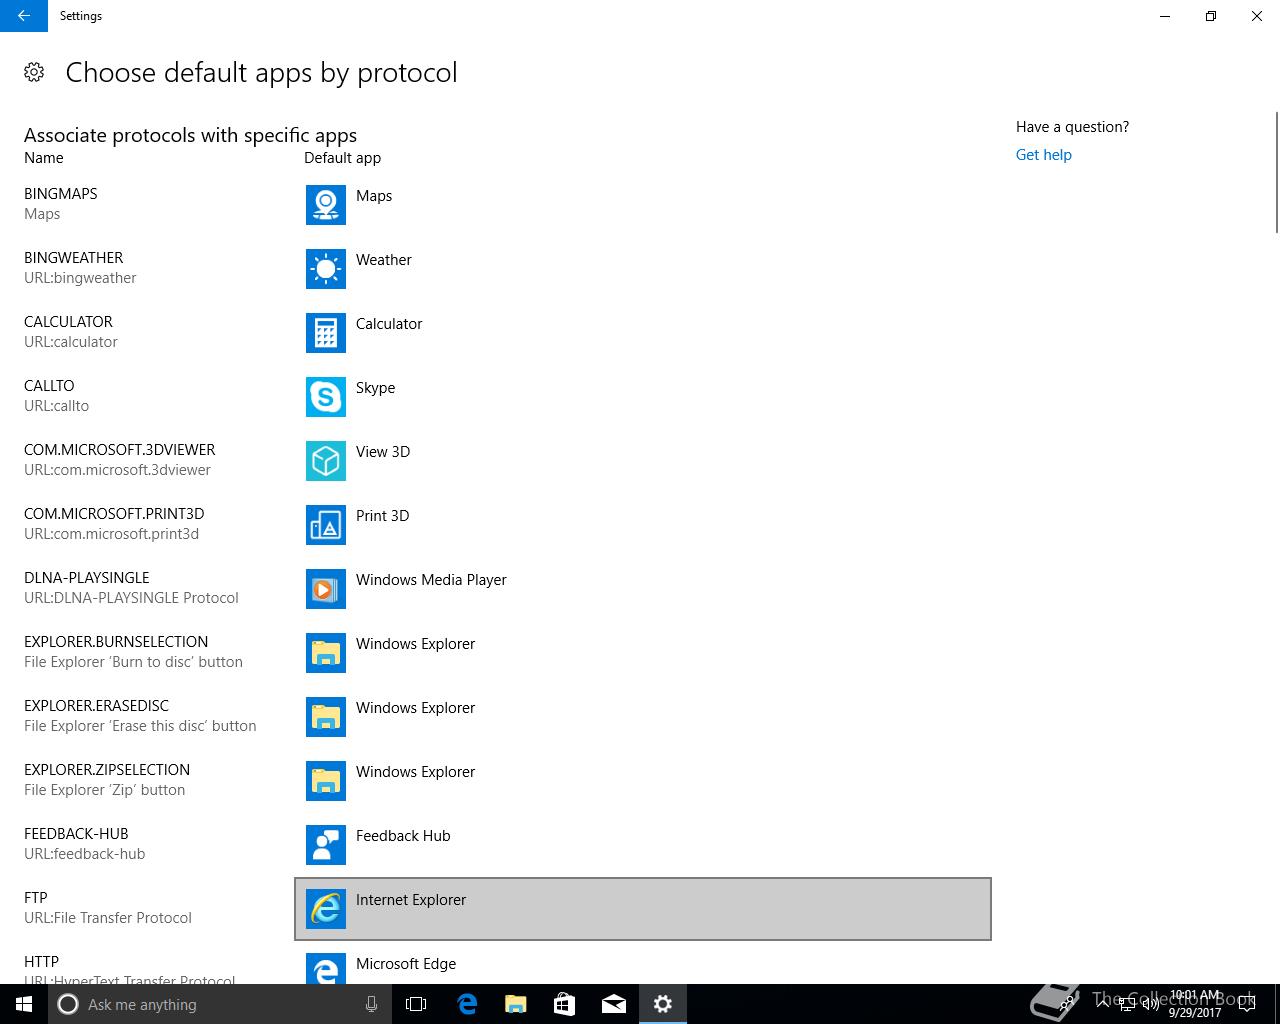Change default app labeled Calculator
The width and height of the screenshot is (1280, 1024).
click(x=643, y=333)
